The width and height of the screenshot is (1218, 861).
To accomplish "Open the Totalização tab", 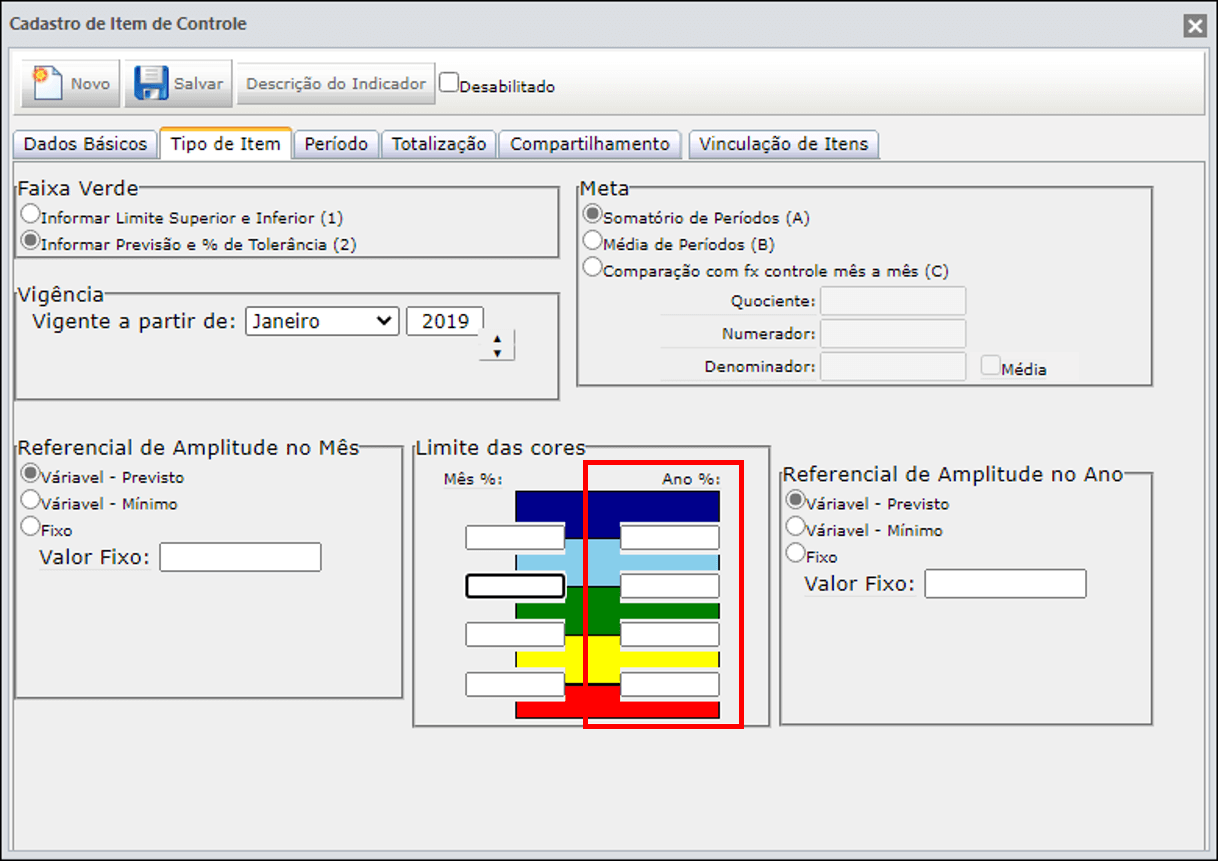I will (x=439, y=144).
